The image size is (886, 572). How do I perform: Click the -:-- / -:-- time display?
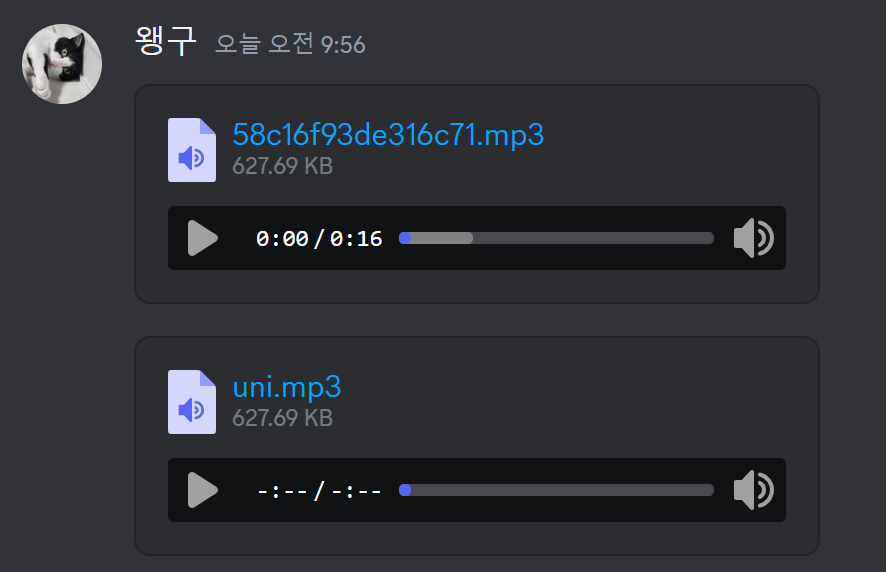(319, 491)
